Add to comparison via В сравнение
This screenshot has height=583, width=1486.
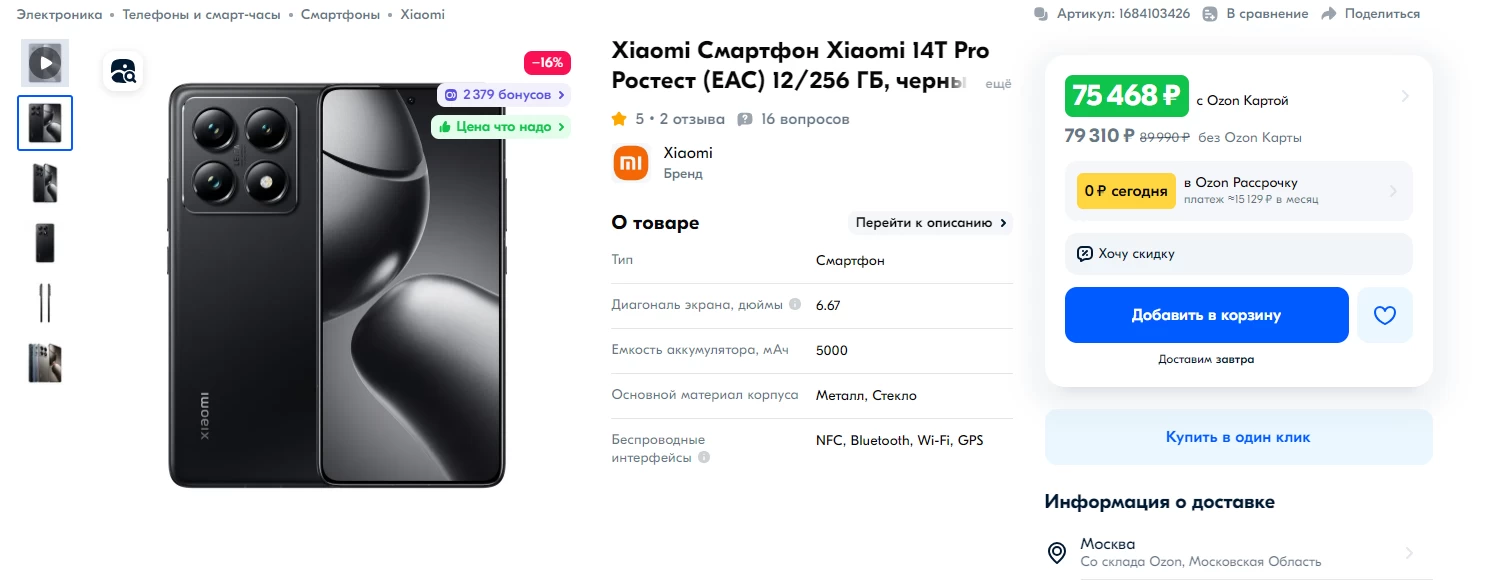coord(1255,14)
